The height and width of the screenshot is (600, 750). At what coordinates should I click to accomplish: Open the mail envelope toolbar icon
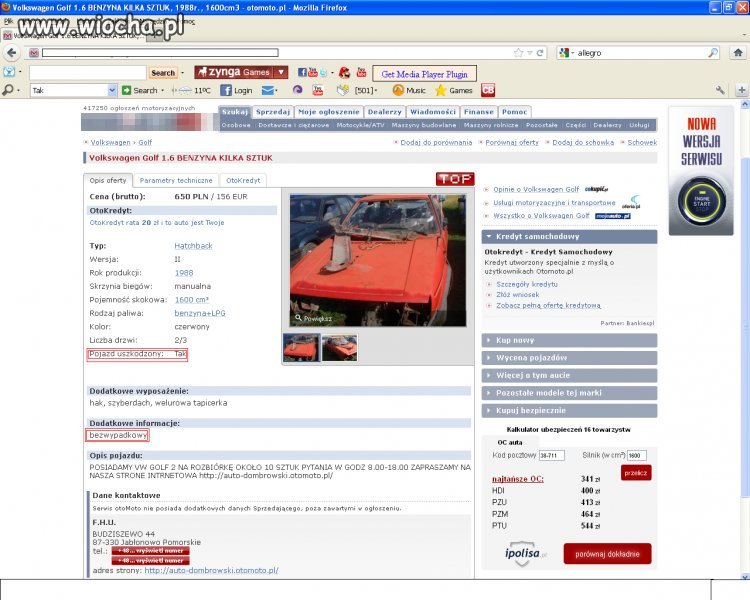point(268,90)
